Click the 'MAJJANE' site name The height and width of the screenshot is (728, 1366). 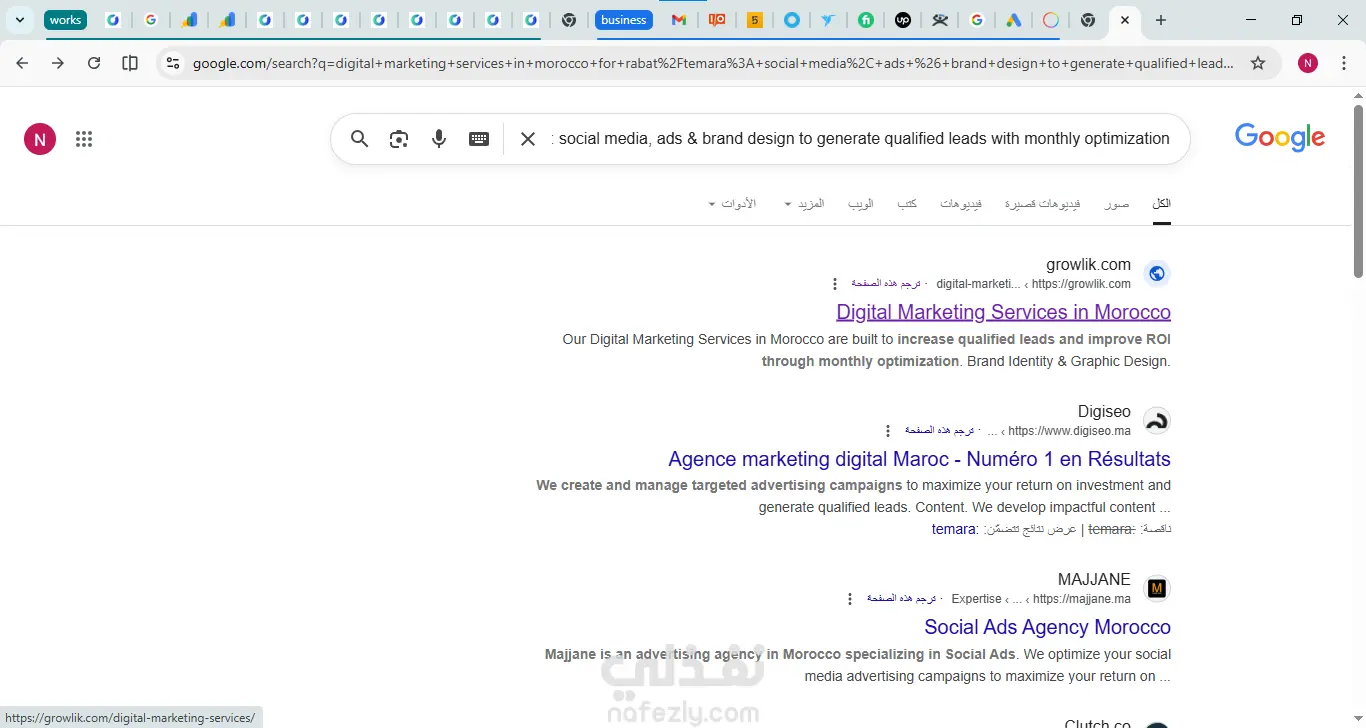[x=1094, y=580]
